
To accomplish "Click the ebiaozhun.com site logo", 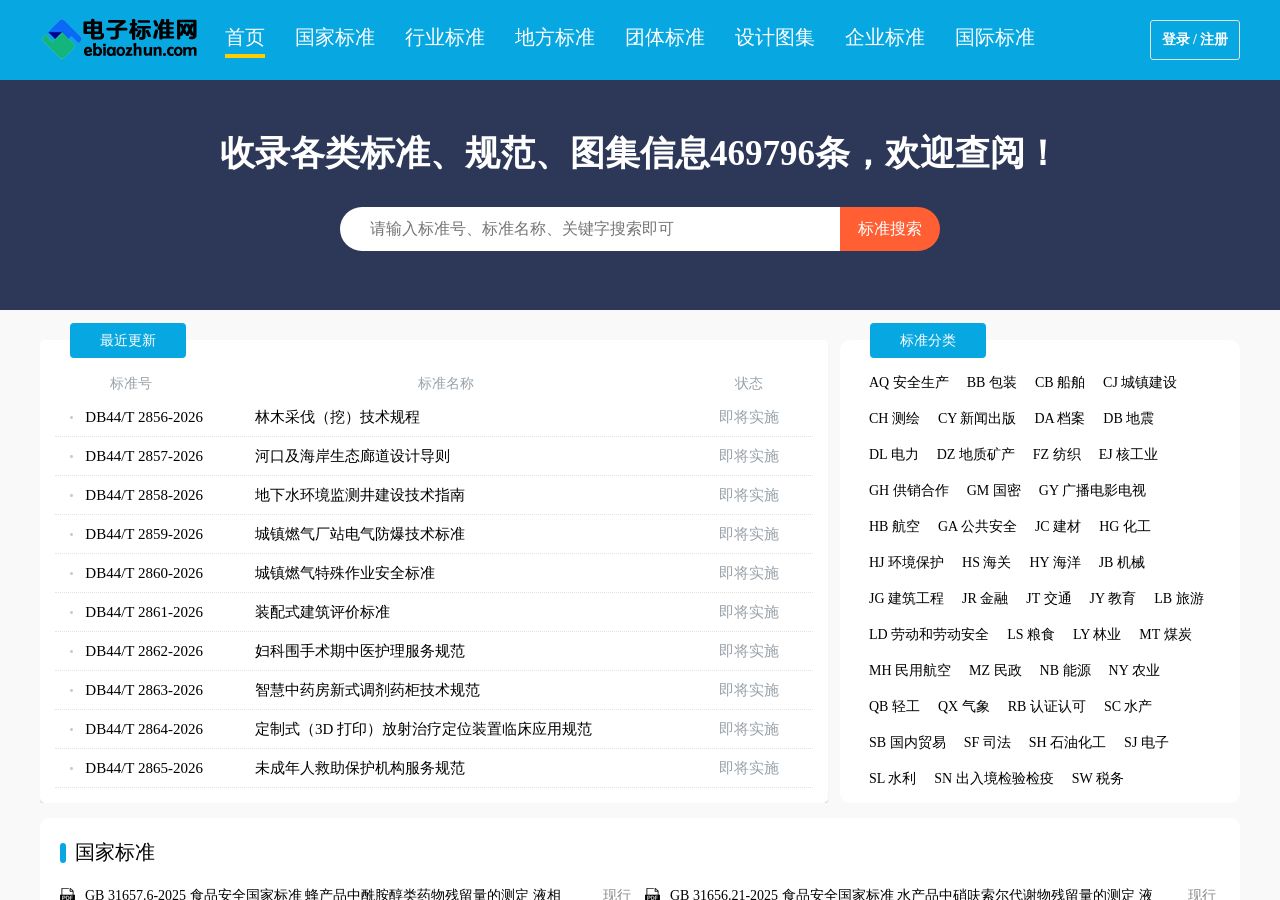I will tap(120, 39).
